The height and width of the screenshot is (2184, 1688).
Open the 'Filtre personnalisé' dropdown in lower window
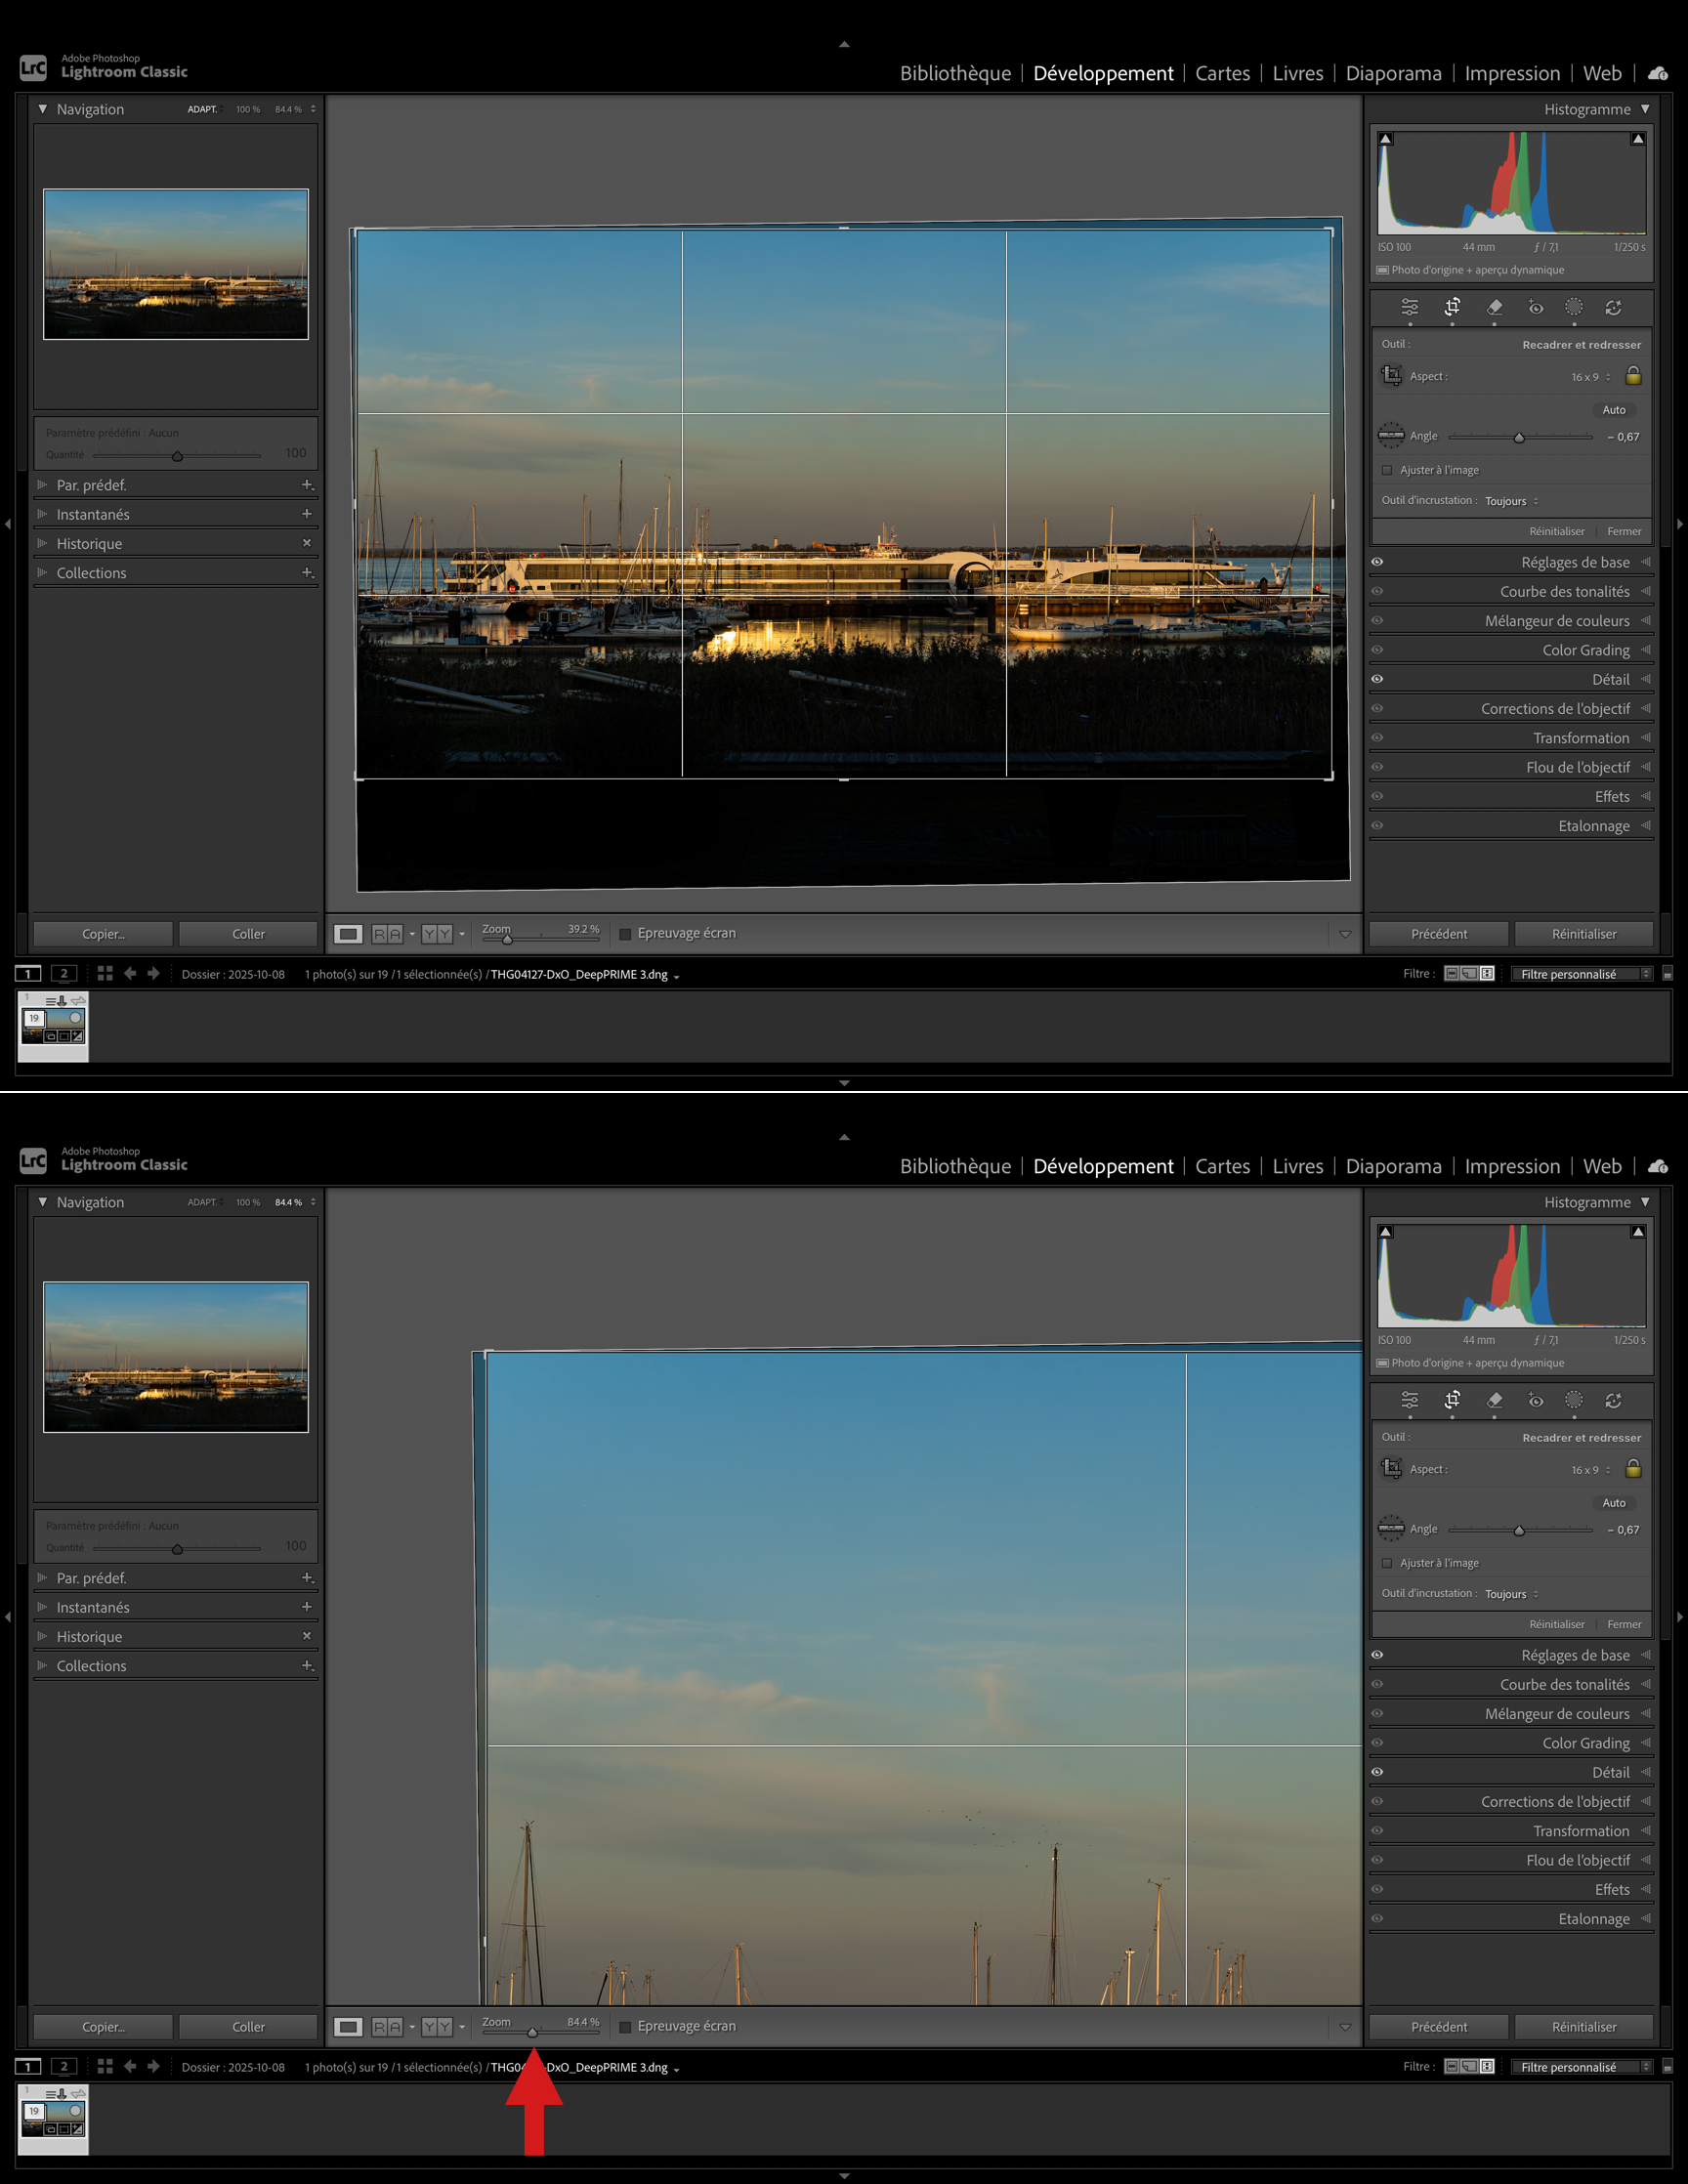click(x=1580, y=2067)
